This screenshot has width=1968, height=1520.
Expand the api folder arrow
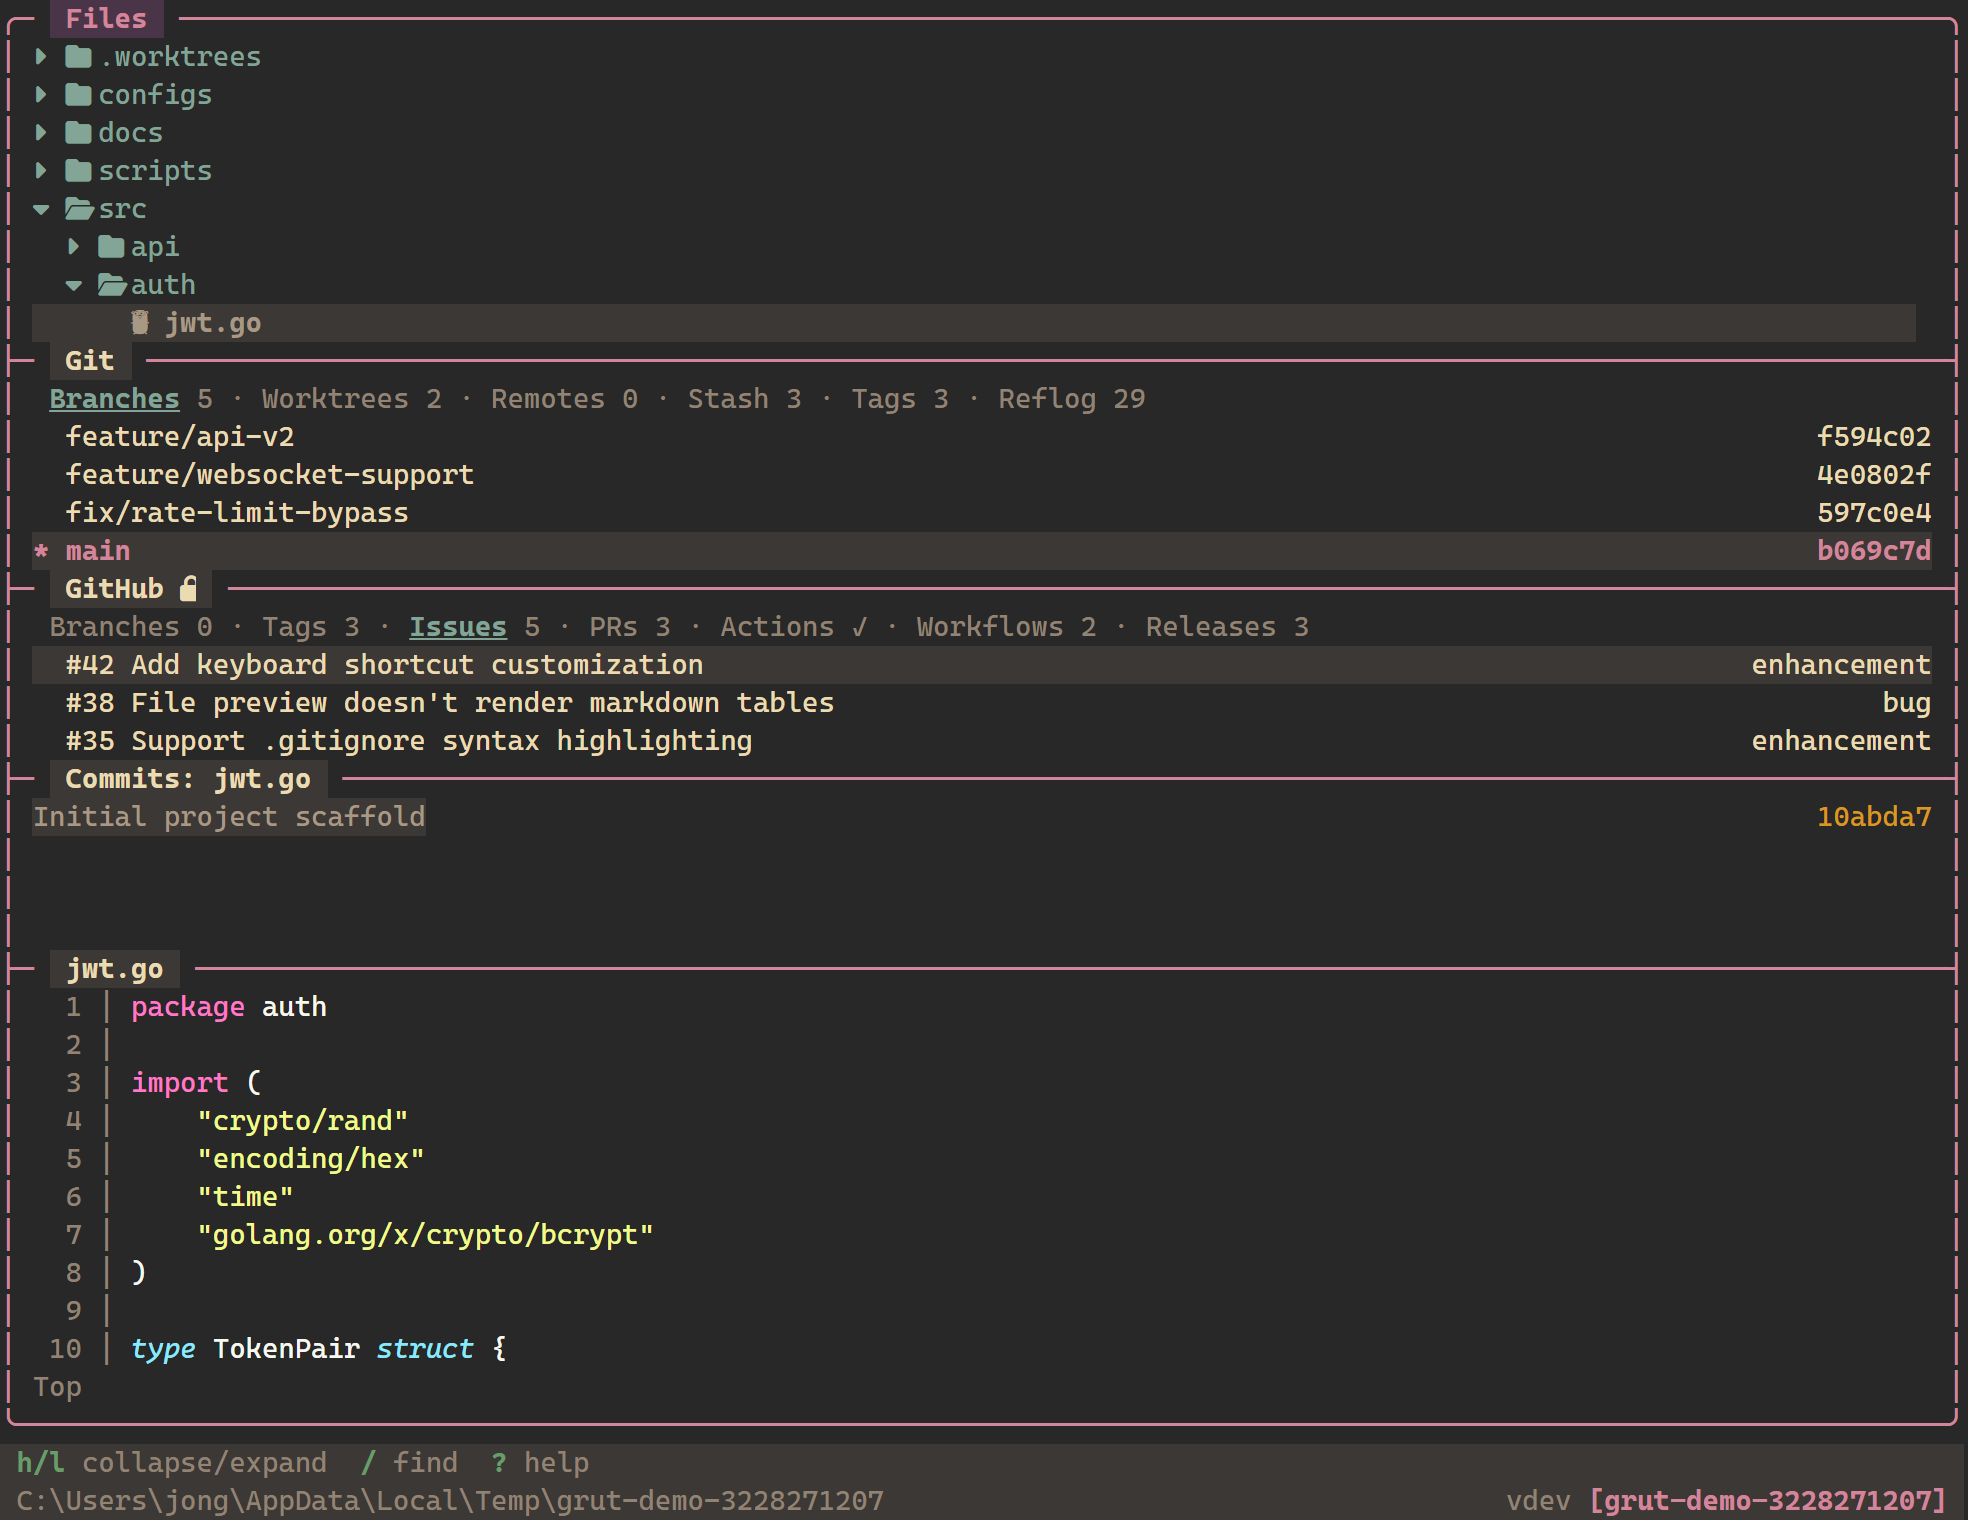(x=74, y=247)
